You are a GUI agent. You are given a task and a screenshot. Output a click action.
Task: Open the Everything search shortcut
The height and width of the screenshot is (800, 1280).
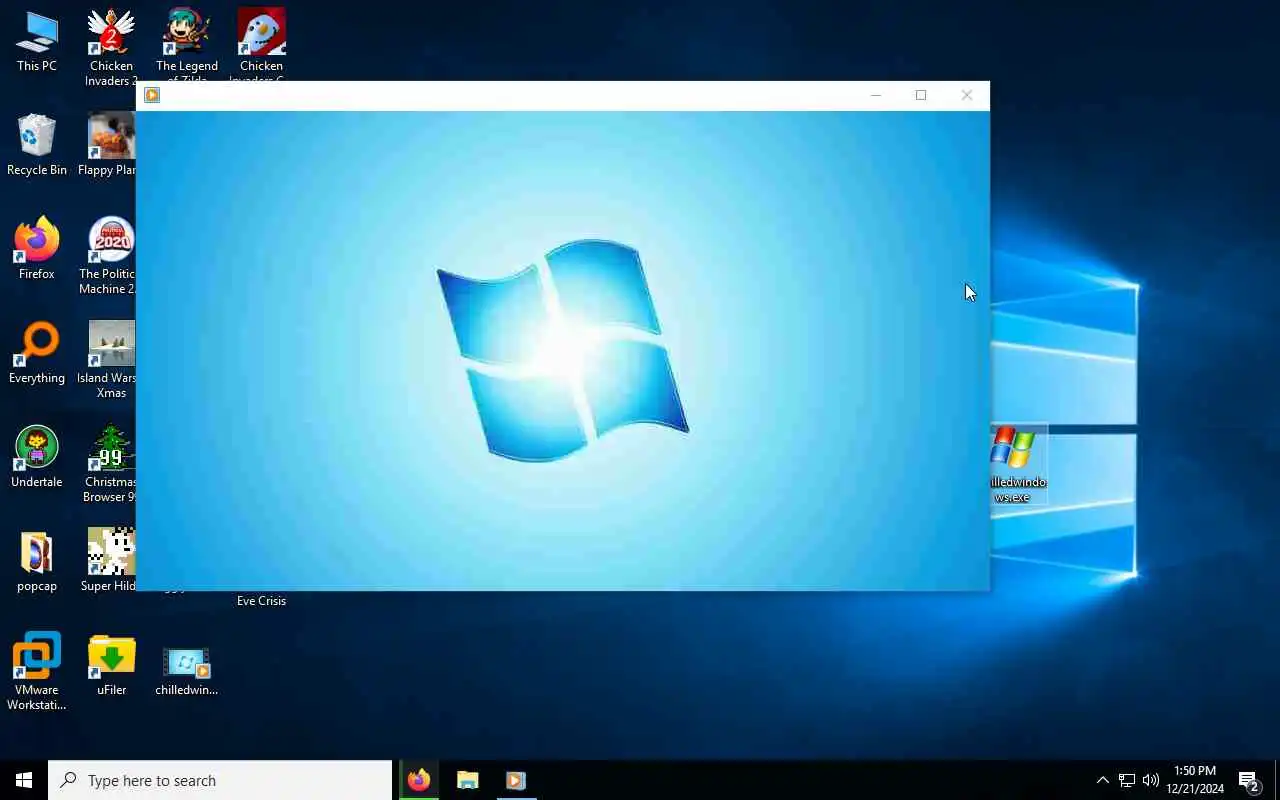pos(37,353)
